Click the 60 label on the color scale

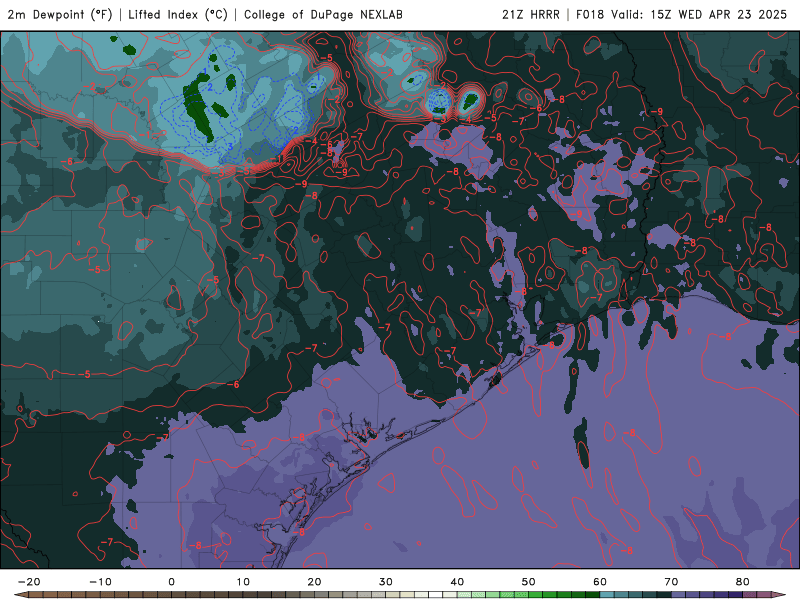coord(600,582)
